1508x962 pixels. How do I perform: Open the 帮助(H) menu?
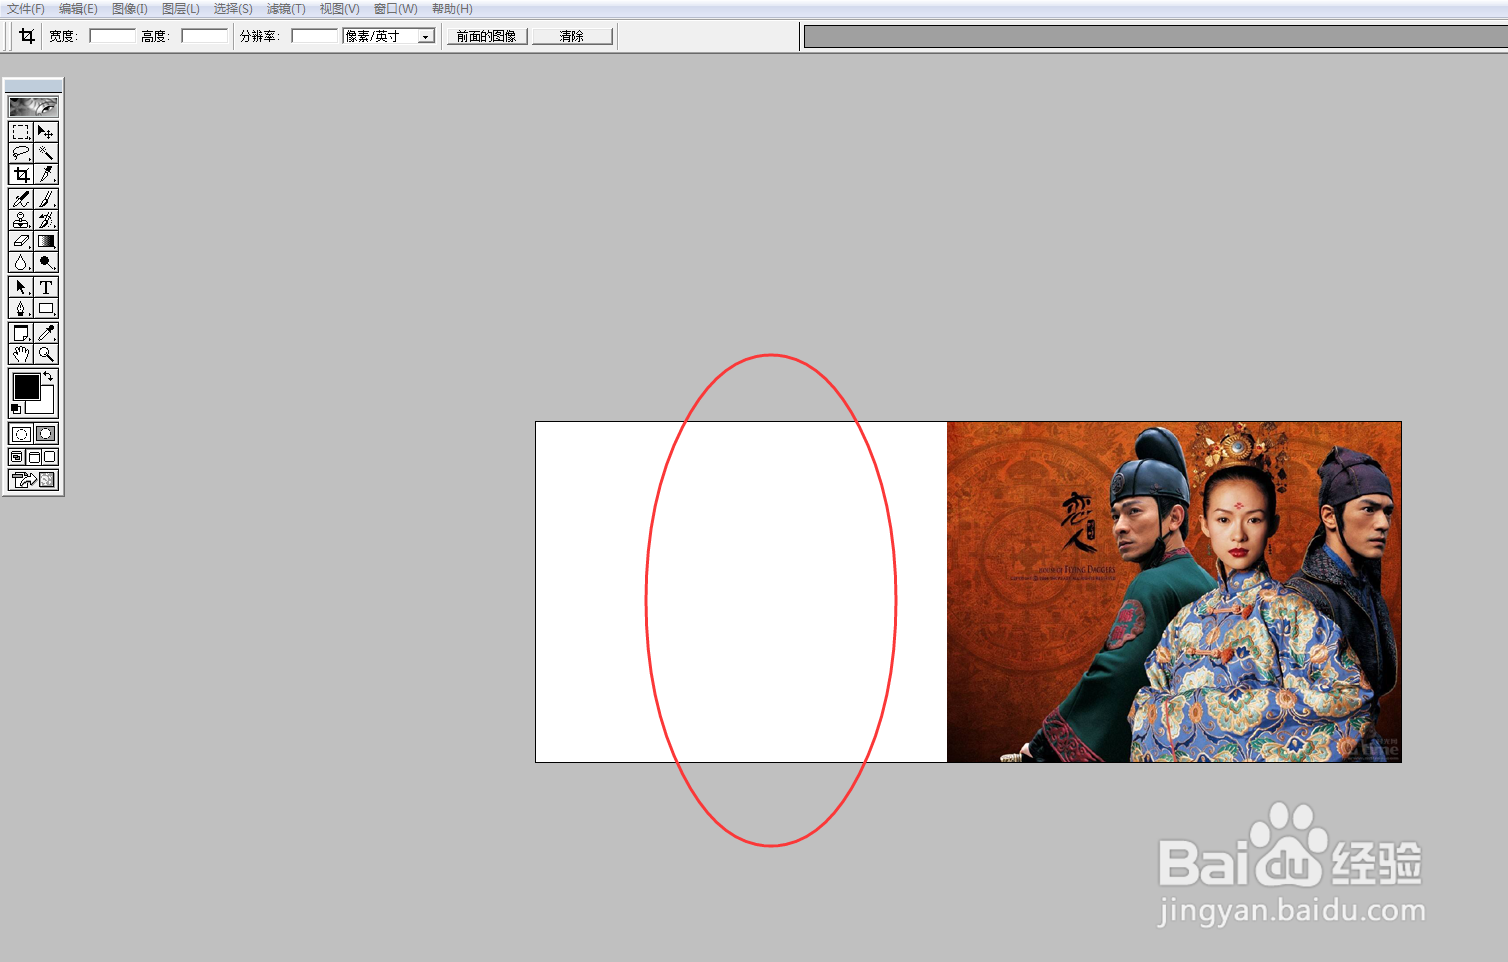pos(452,9)
